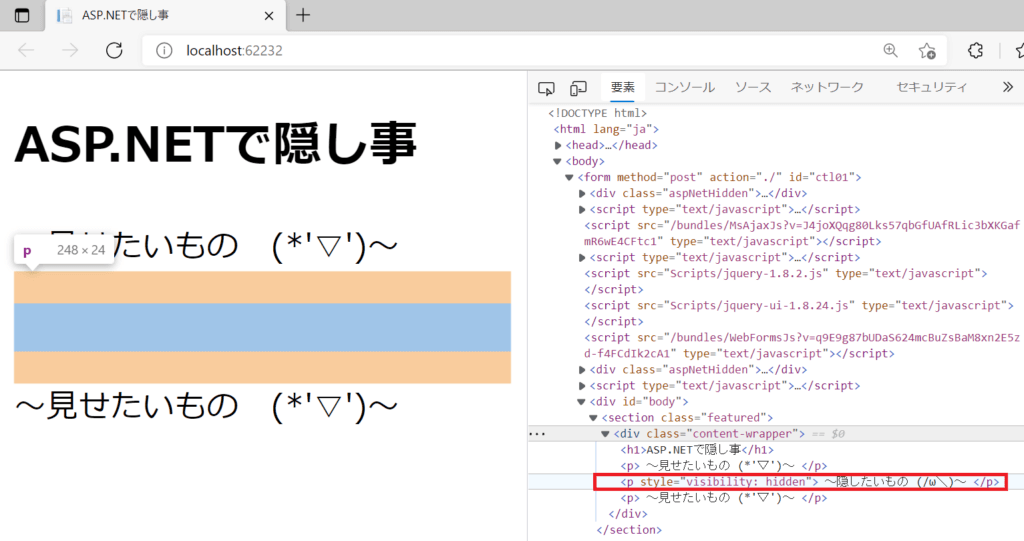The height and width of the screenshot is (541, 1024).
Task: Collapse the form ctl01 node
Action: pos(569,178)
